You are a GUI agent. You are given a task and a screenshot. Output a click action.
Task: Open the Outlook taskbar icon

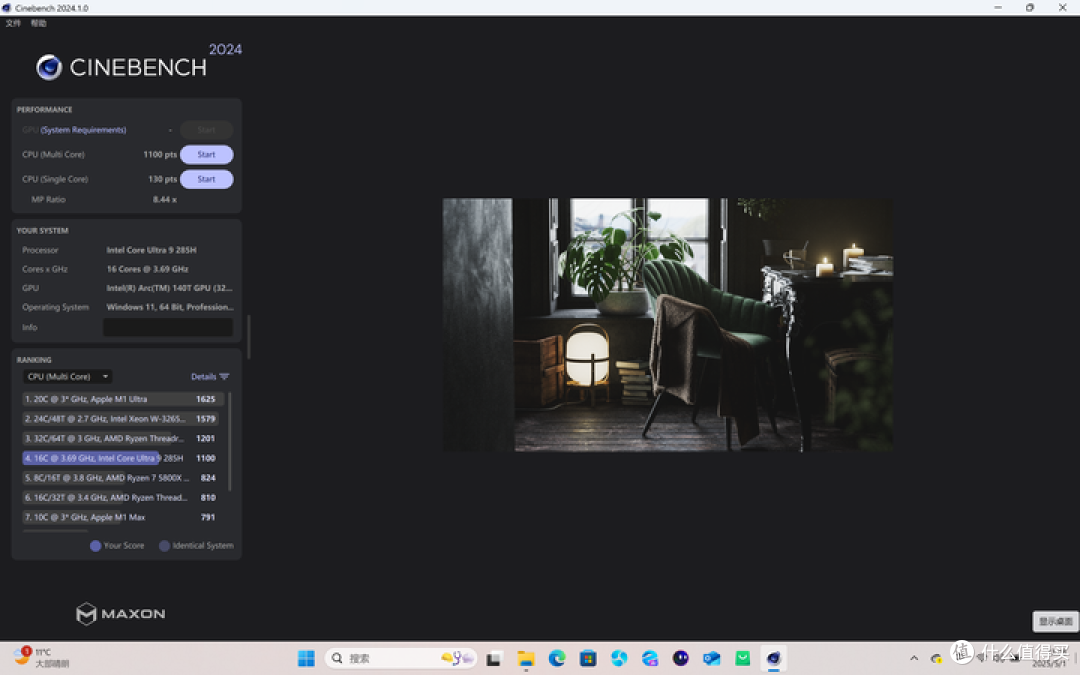712,658
